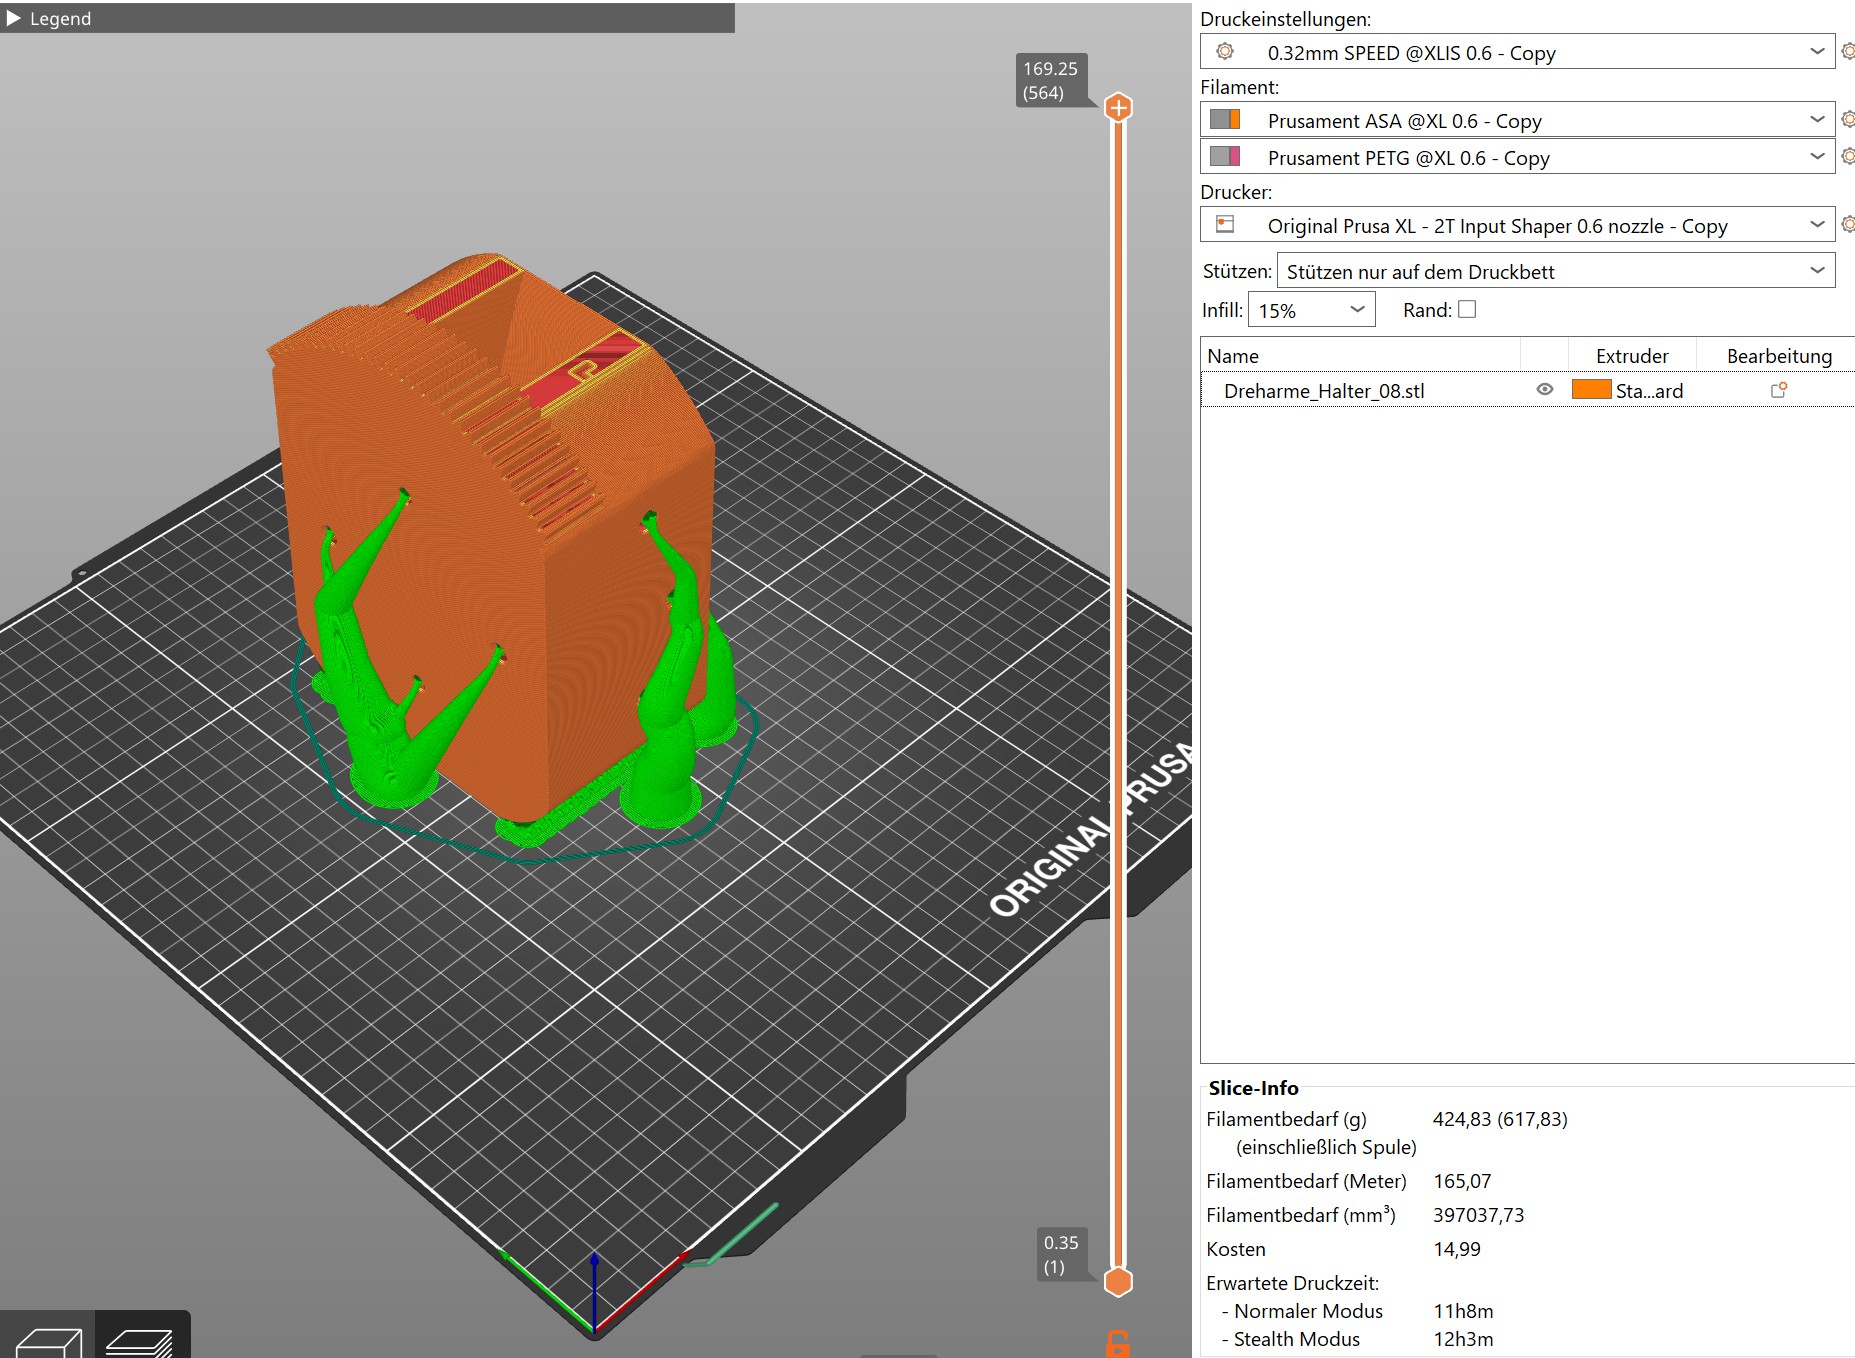This screenshot has width=1855, height=1358.
Task: Click the orange extruder swatch in the object row
Action: [1591, 390]
